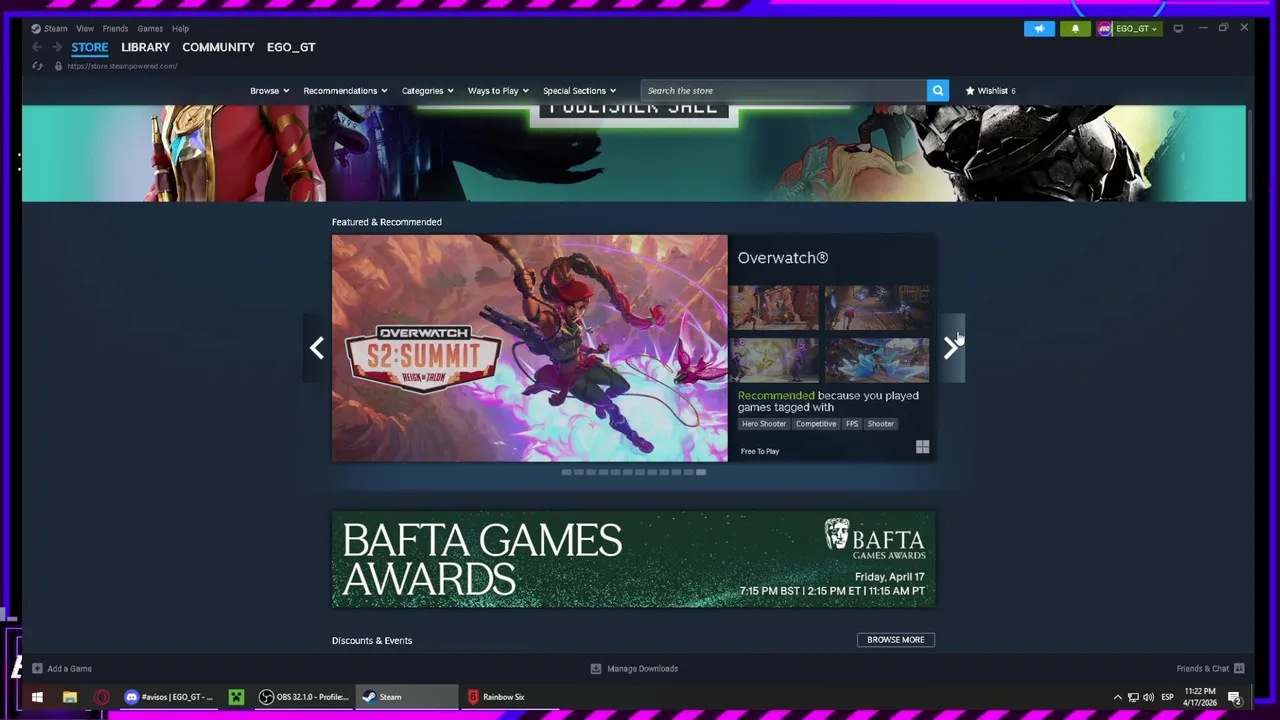Click the Wishlist star icon

pos(970,91)
